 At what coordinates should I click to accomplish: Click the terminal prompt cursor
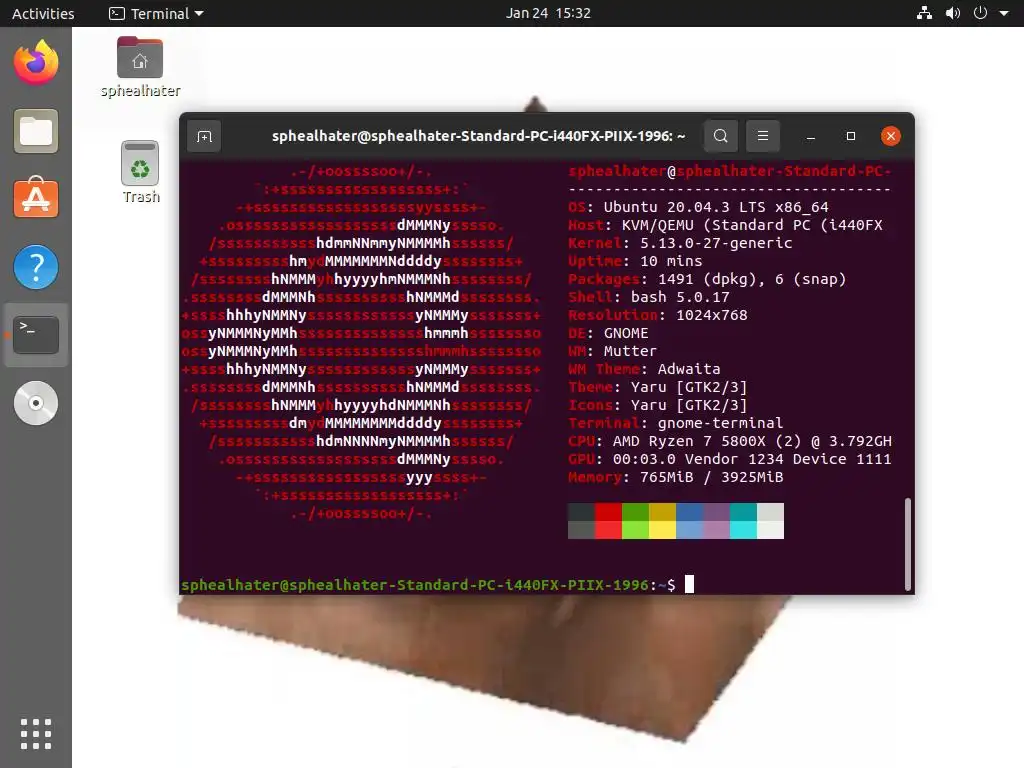pos(689,584)
